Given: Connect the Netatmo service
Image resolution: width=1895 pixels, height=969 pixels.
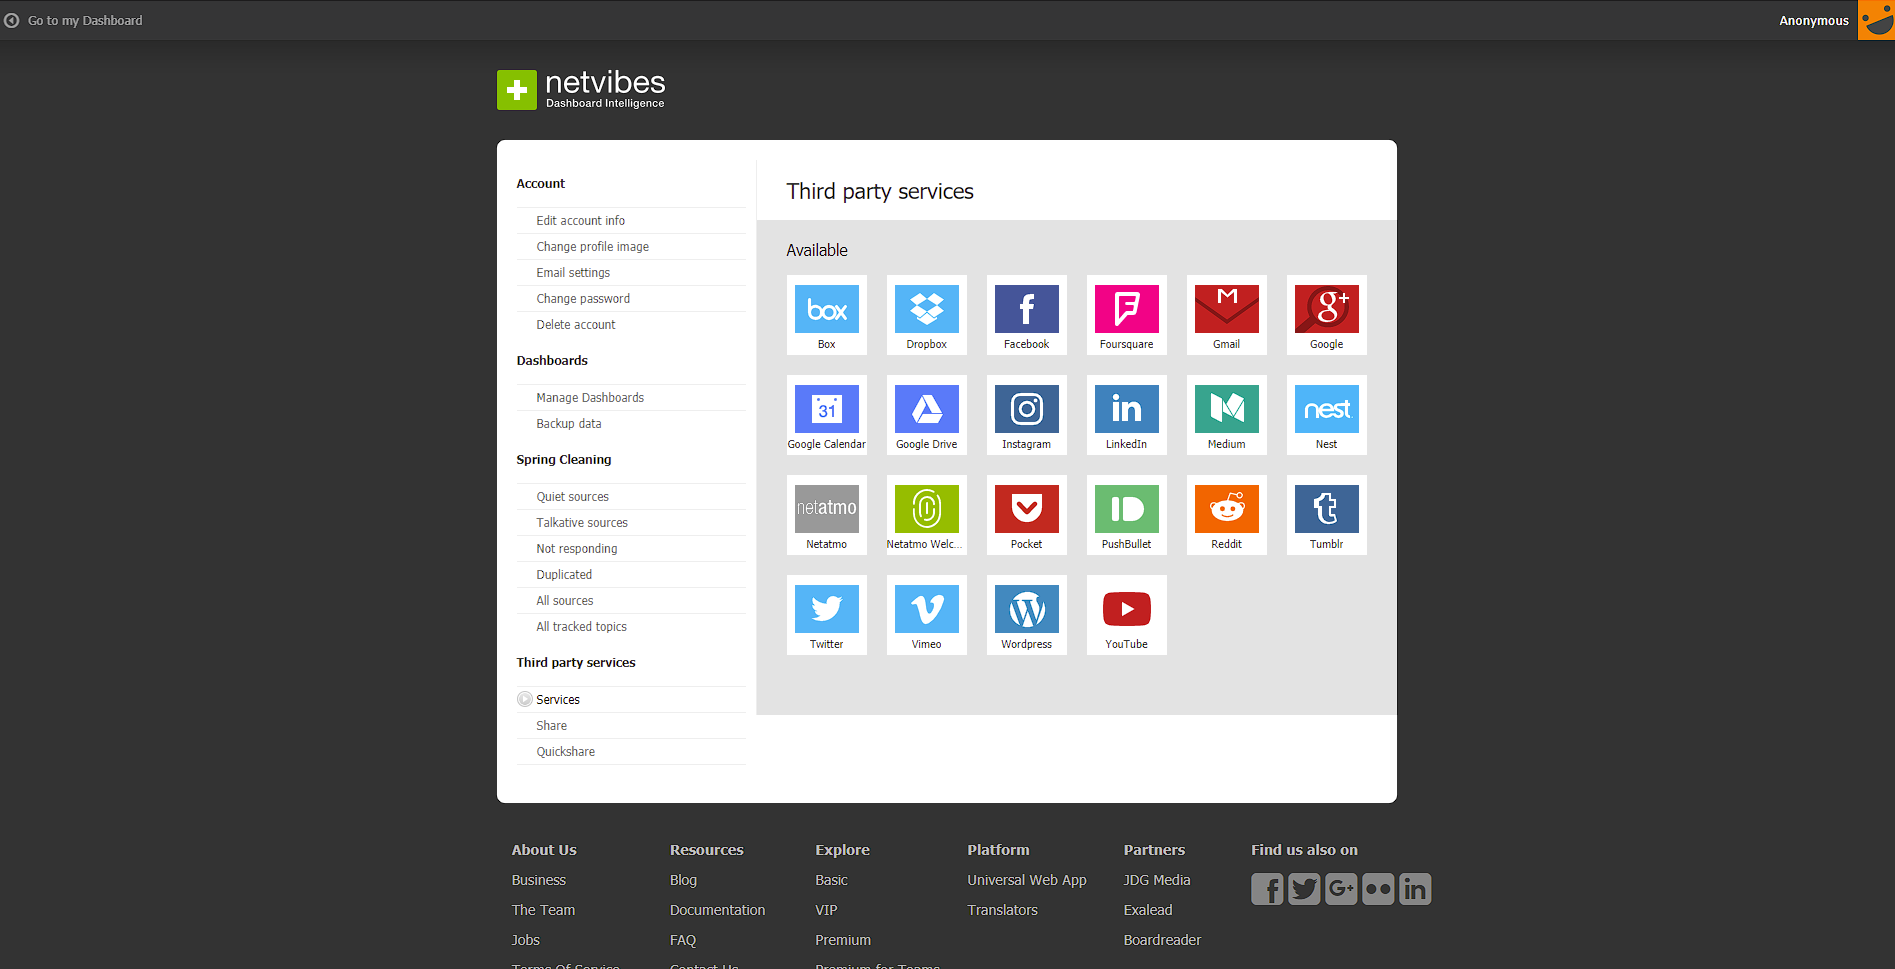Looking at the screenshot, I should [826, 515].
